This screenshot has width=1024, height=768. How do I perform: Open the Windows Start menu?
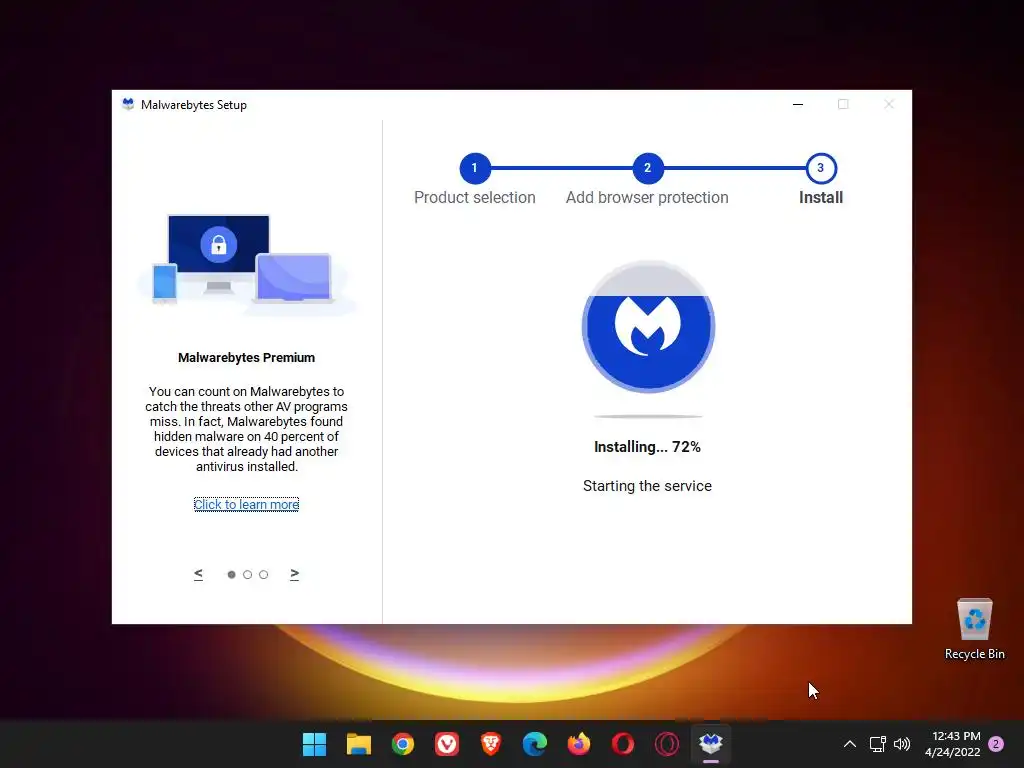coord(314,744)
